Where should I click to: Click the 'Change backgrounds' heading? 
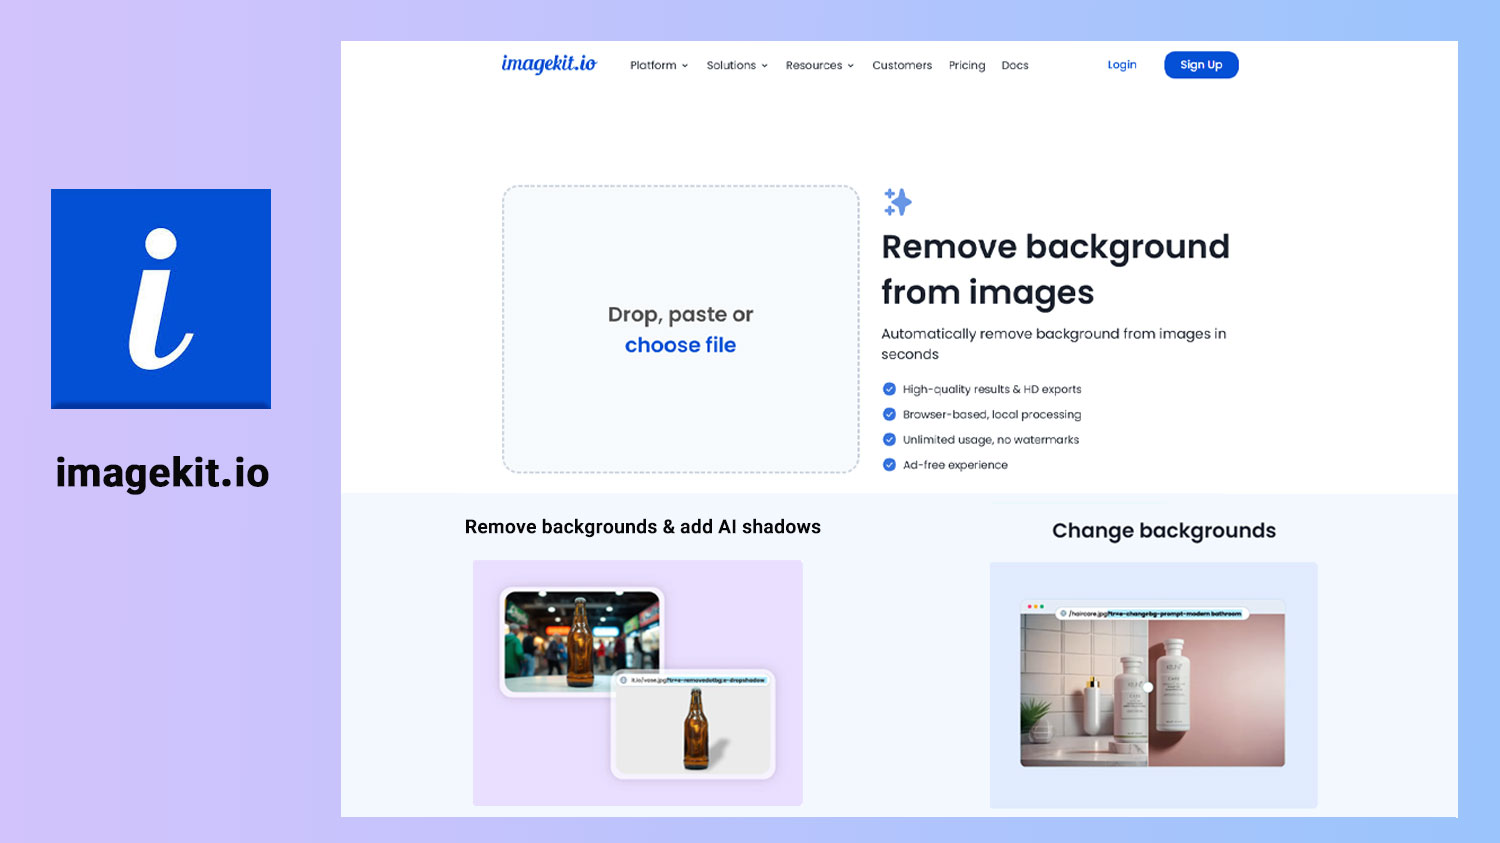pos(1164,531)
